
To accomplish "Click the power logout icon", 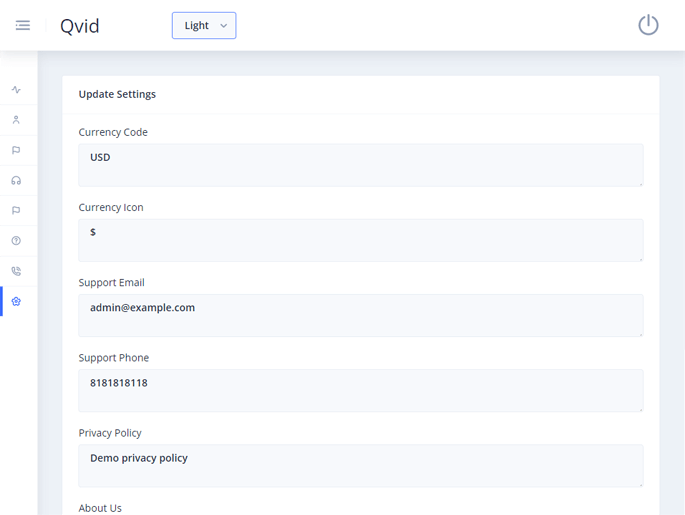I will point(648,25).
